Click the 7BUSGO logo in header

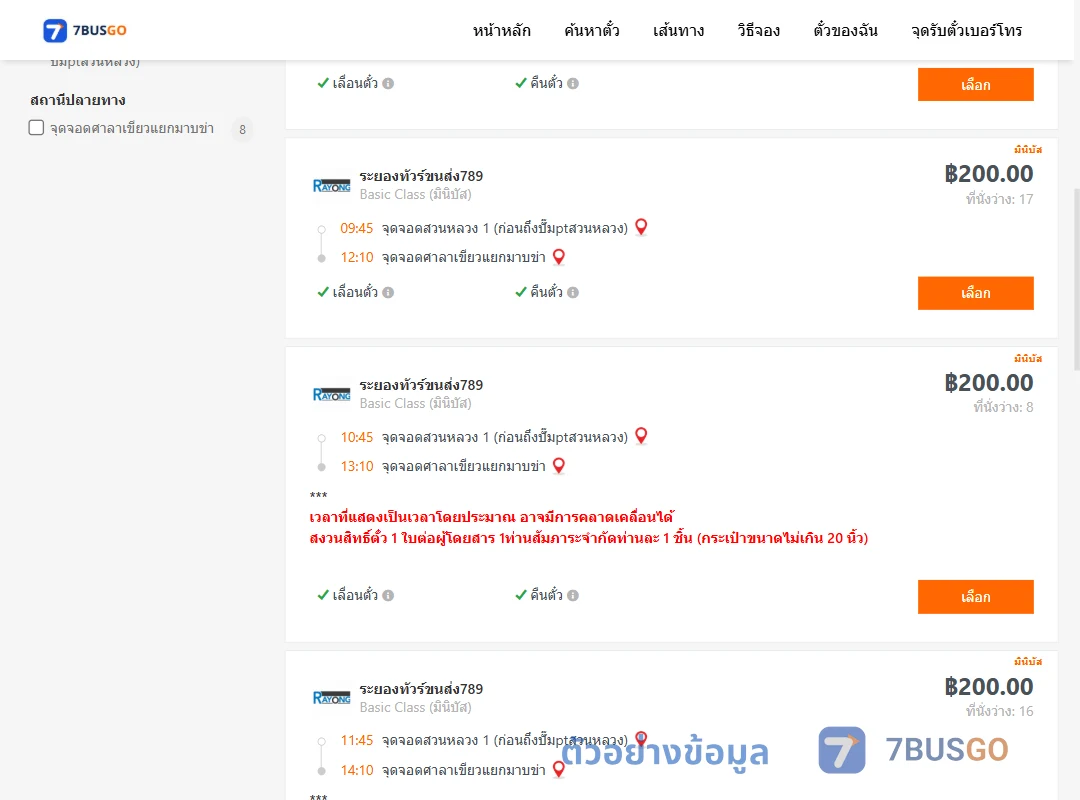coord(85,30)
